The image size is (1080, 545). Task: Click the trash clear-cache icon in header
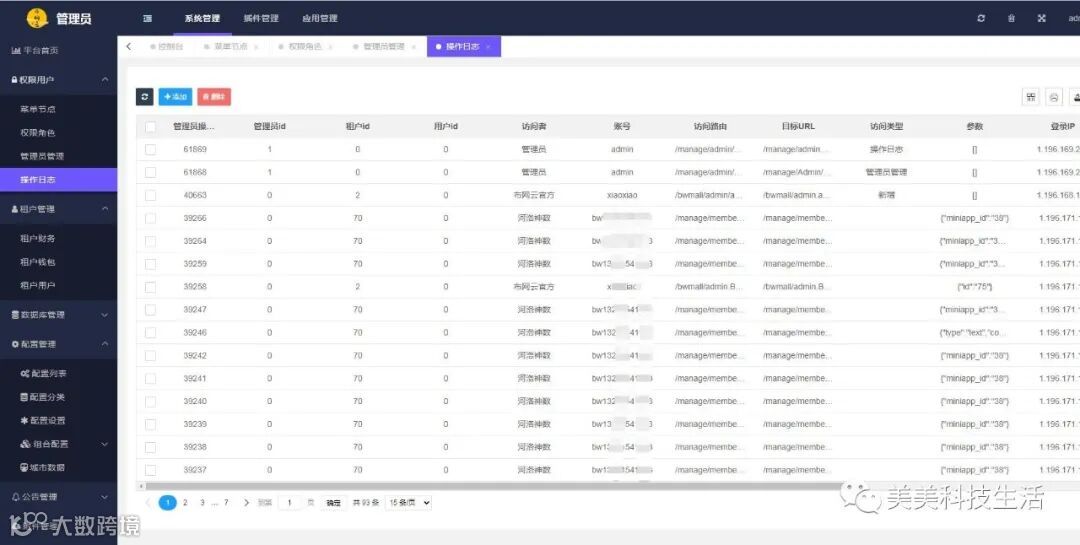tap(1011, 19)
